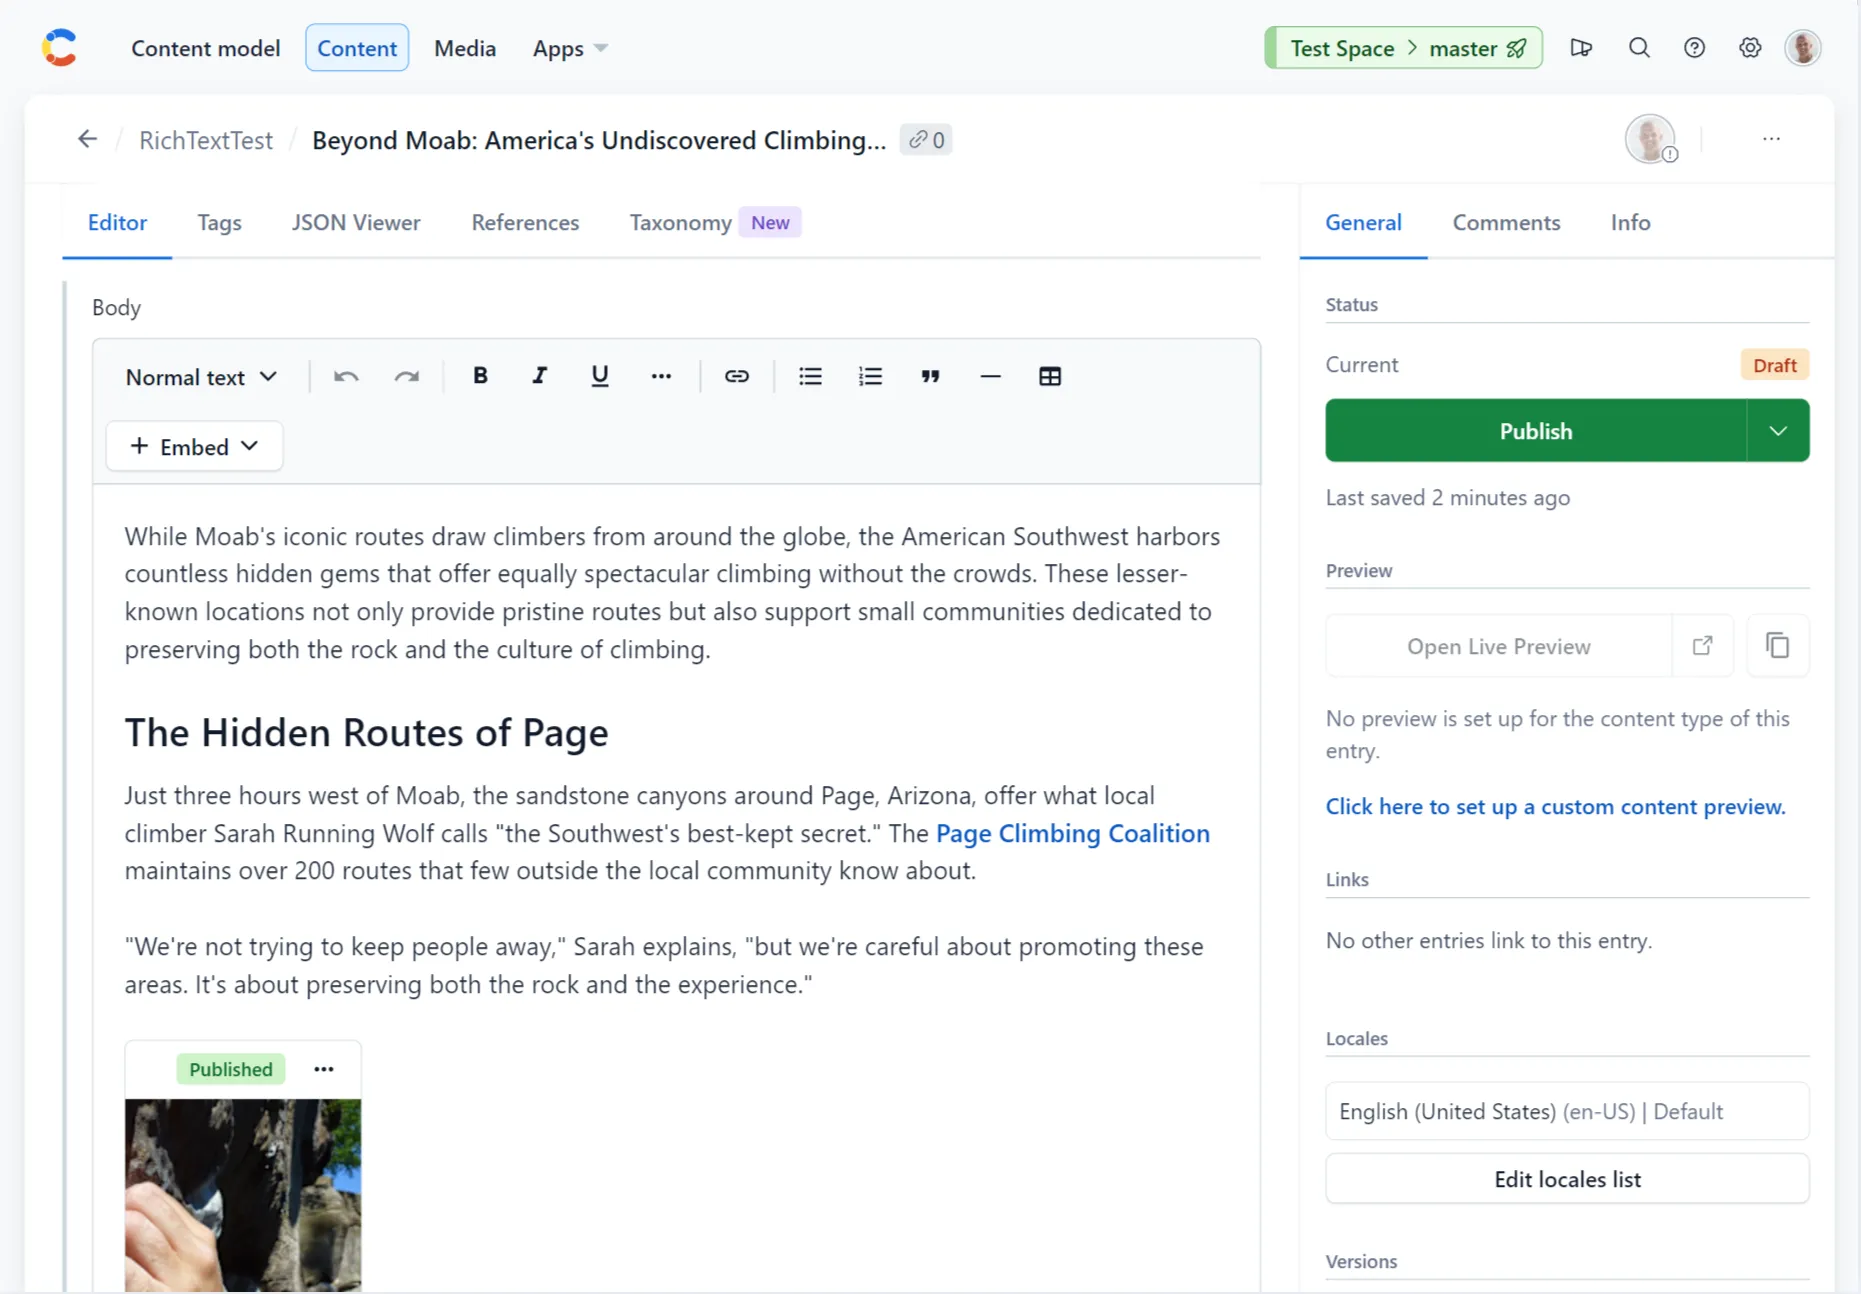Click the green Publish button

[1536, 431]
